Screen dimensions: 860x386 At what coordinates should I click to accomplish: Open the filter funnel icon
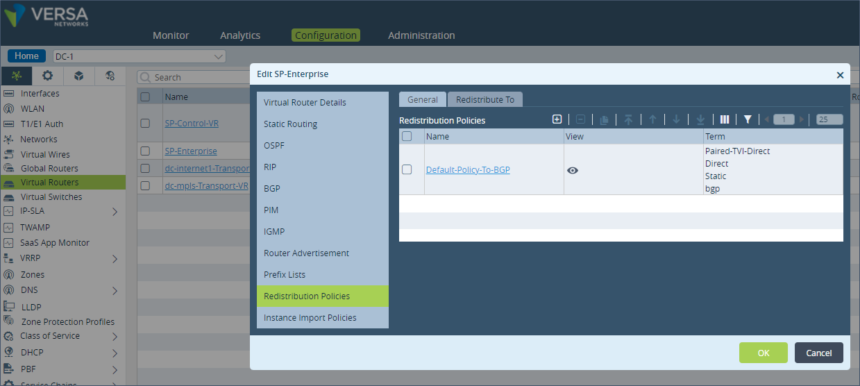coord(747,120)
